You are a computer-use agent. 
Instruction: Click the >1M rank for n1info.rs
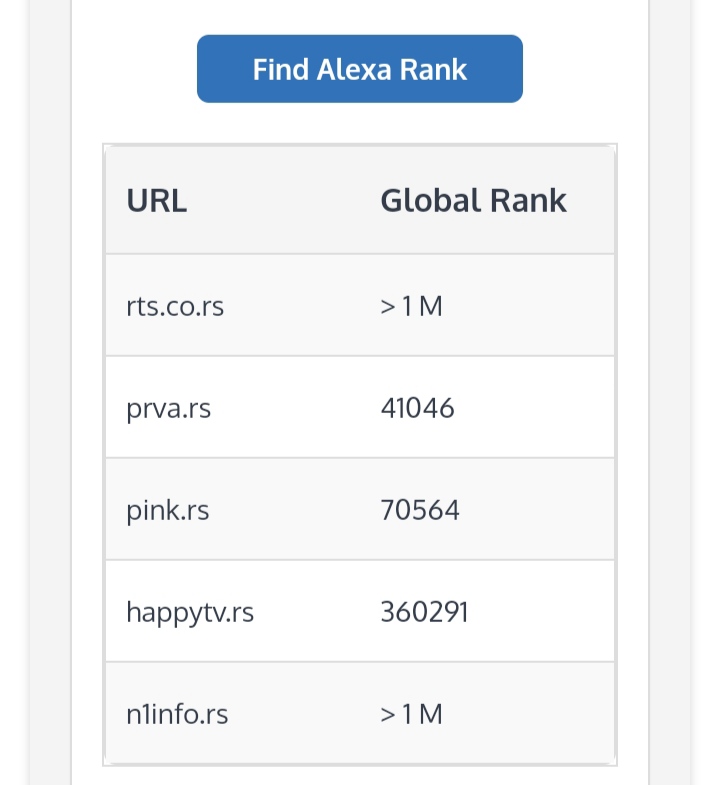[411, 714]
